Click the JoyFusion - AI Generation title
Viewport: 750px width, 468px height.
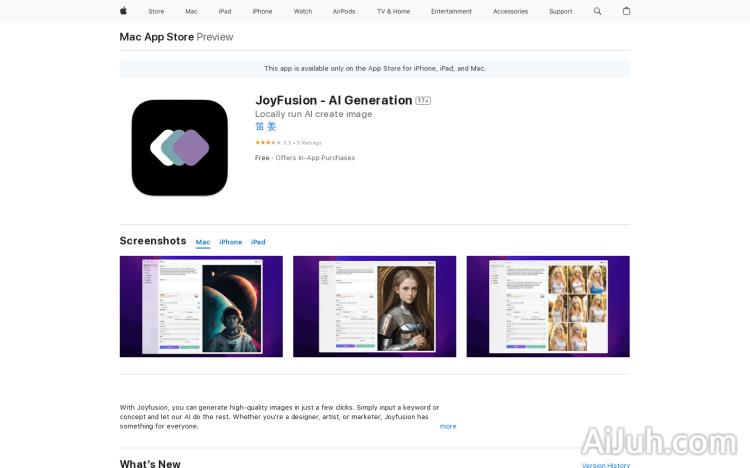click(x=333, y=100)
